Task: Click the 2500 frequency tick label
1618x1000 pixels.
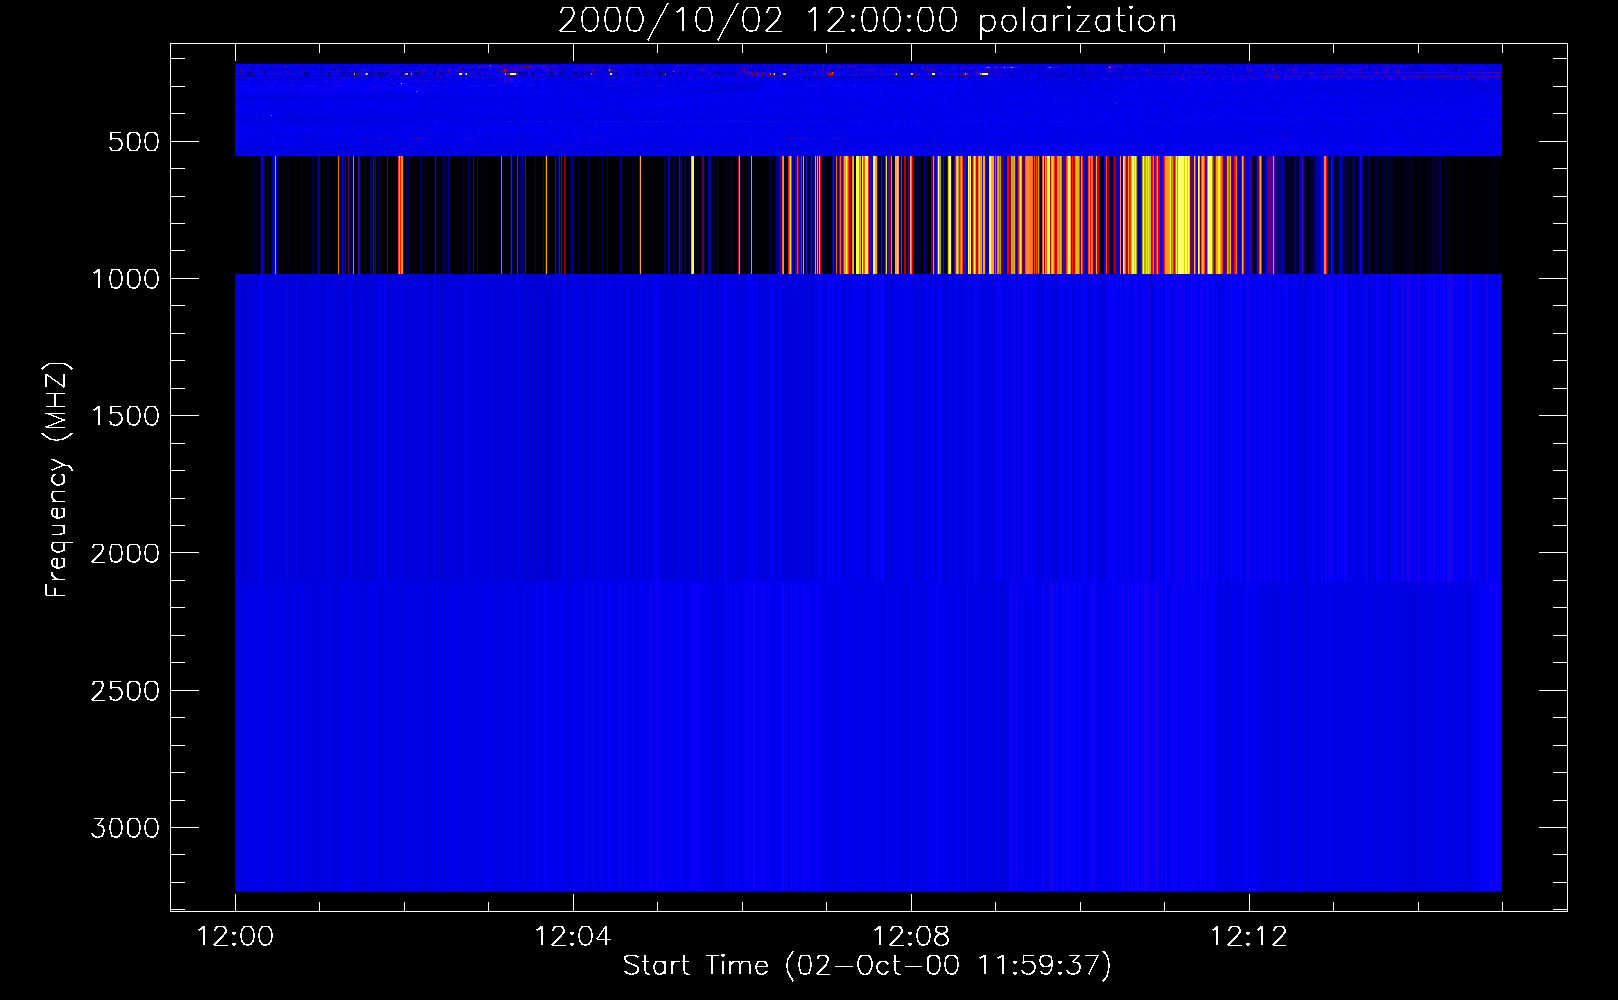Action: pyautogui.click(x=125, y=691)
